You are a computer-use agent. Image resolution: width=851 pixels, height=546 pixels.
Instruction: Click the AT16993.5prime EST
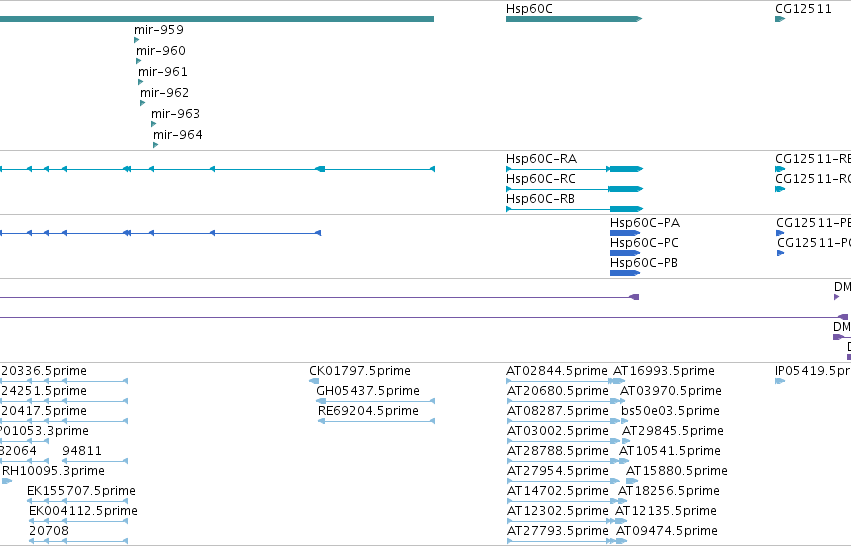pos(619,381)
